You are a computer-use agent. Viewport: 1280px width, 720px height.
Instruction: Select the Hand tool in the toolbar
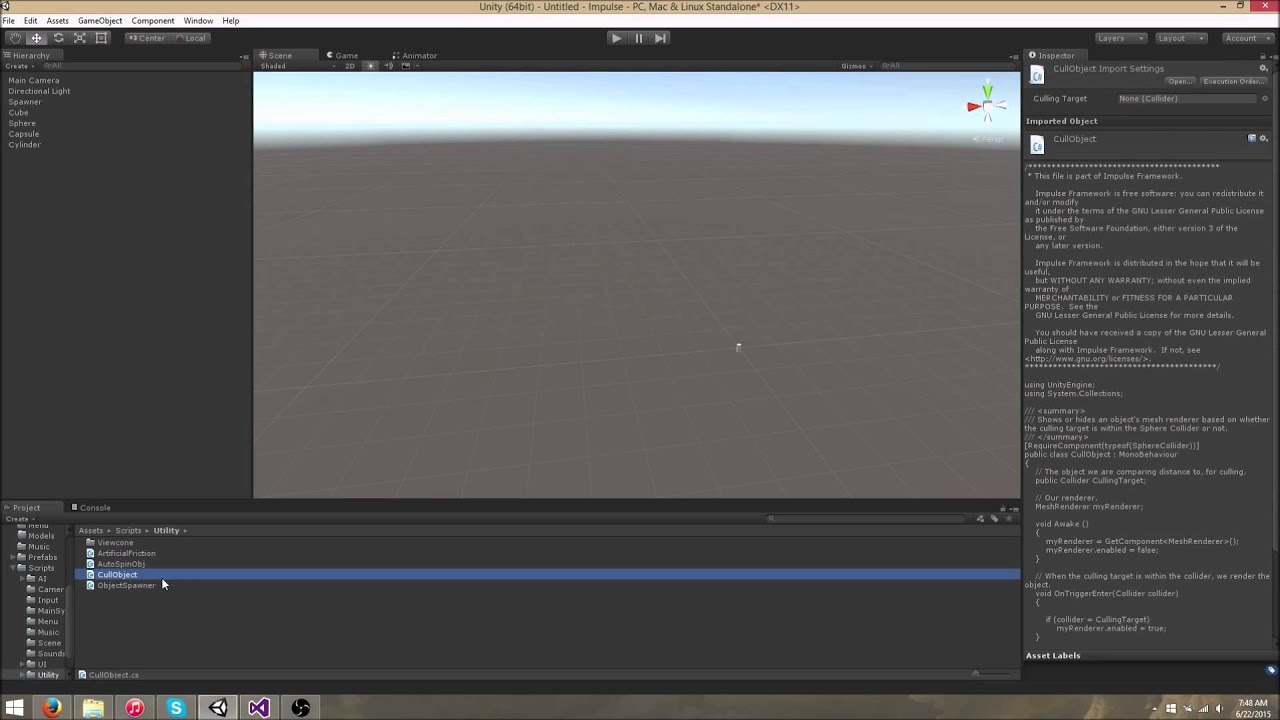15,38
